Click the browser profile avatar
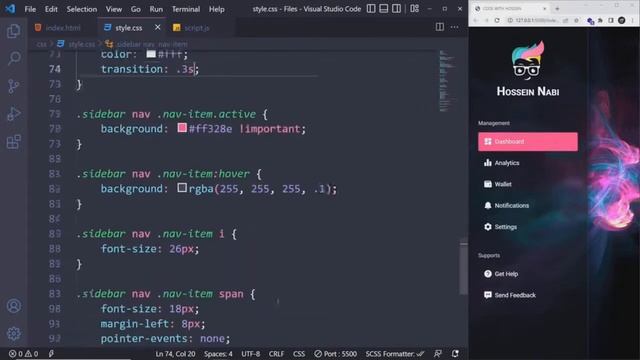The width and height of the screenshot is (640, 360). [621, 20]
